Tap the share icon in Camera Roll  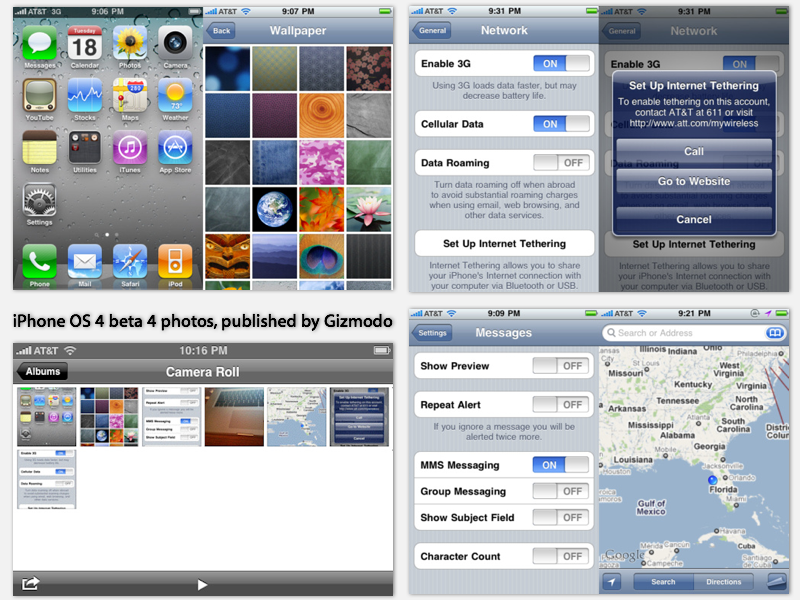click(31, 583)
